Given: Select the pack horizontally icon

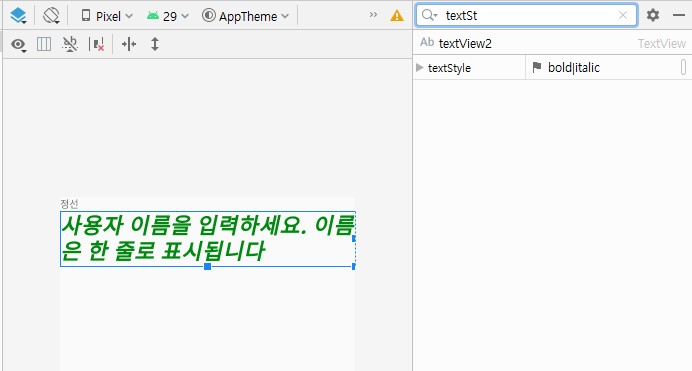Looking at the screenshot, I should (x=129, y=44).
